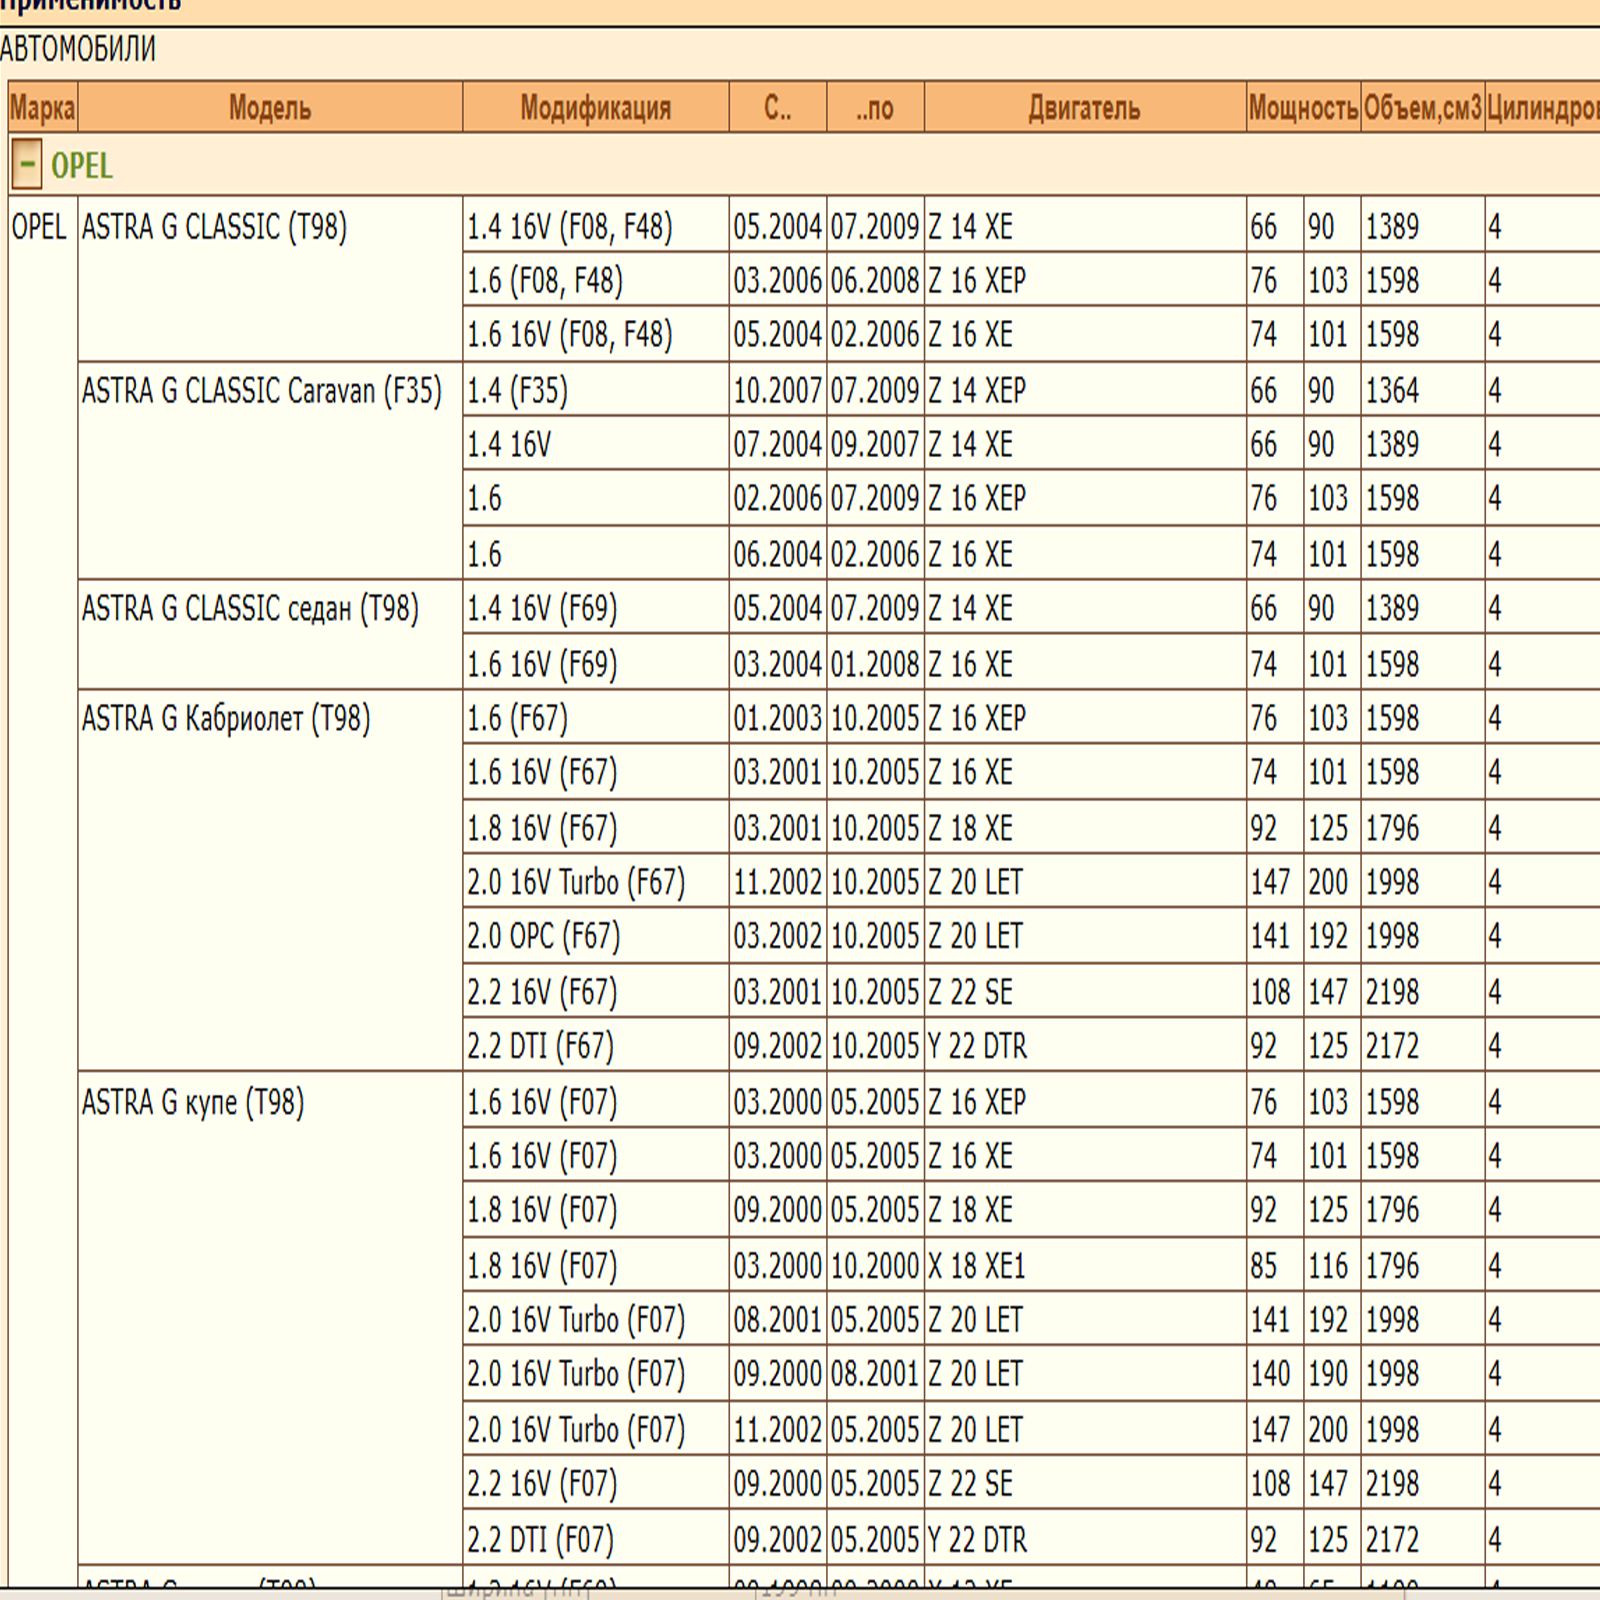
Task: Collapse the OPEL group with minus icon
Action: [27, 165]
